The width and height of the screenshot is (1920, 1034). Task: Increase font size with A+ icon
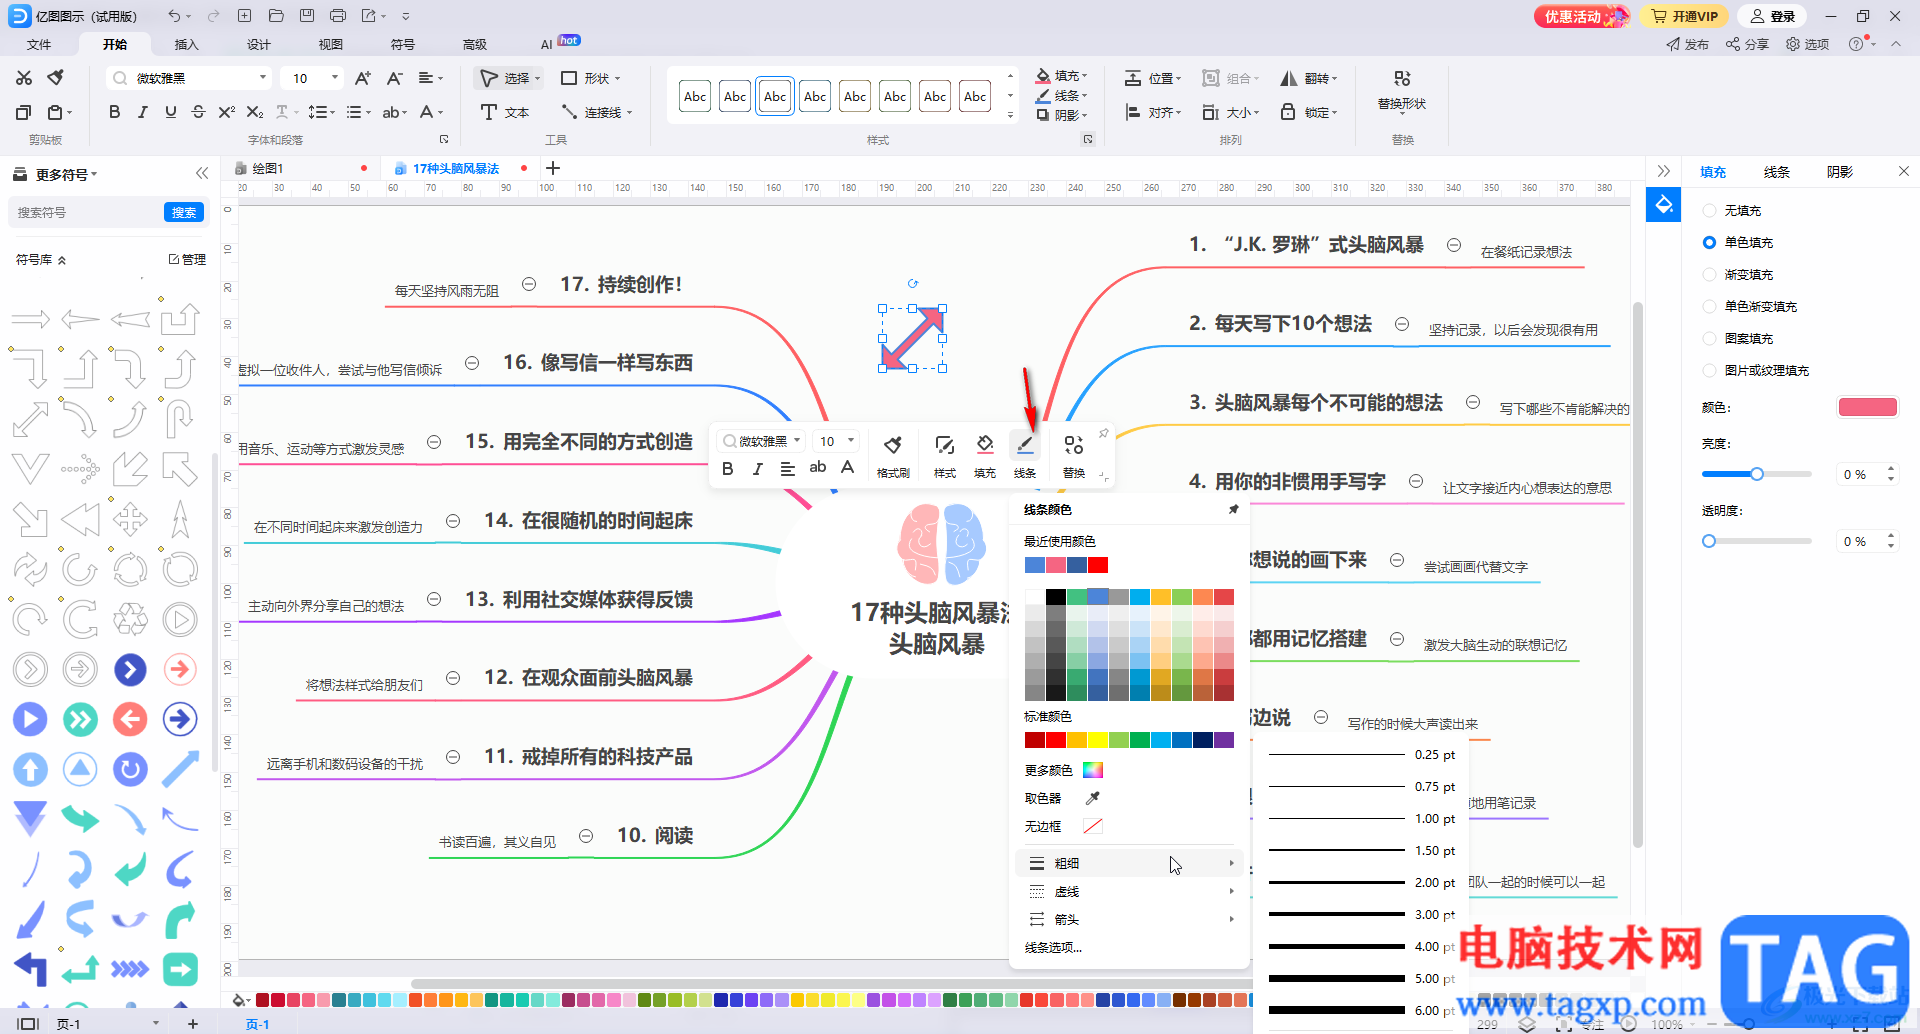pyautogui.click(x=363, y=78)
